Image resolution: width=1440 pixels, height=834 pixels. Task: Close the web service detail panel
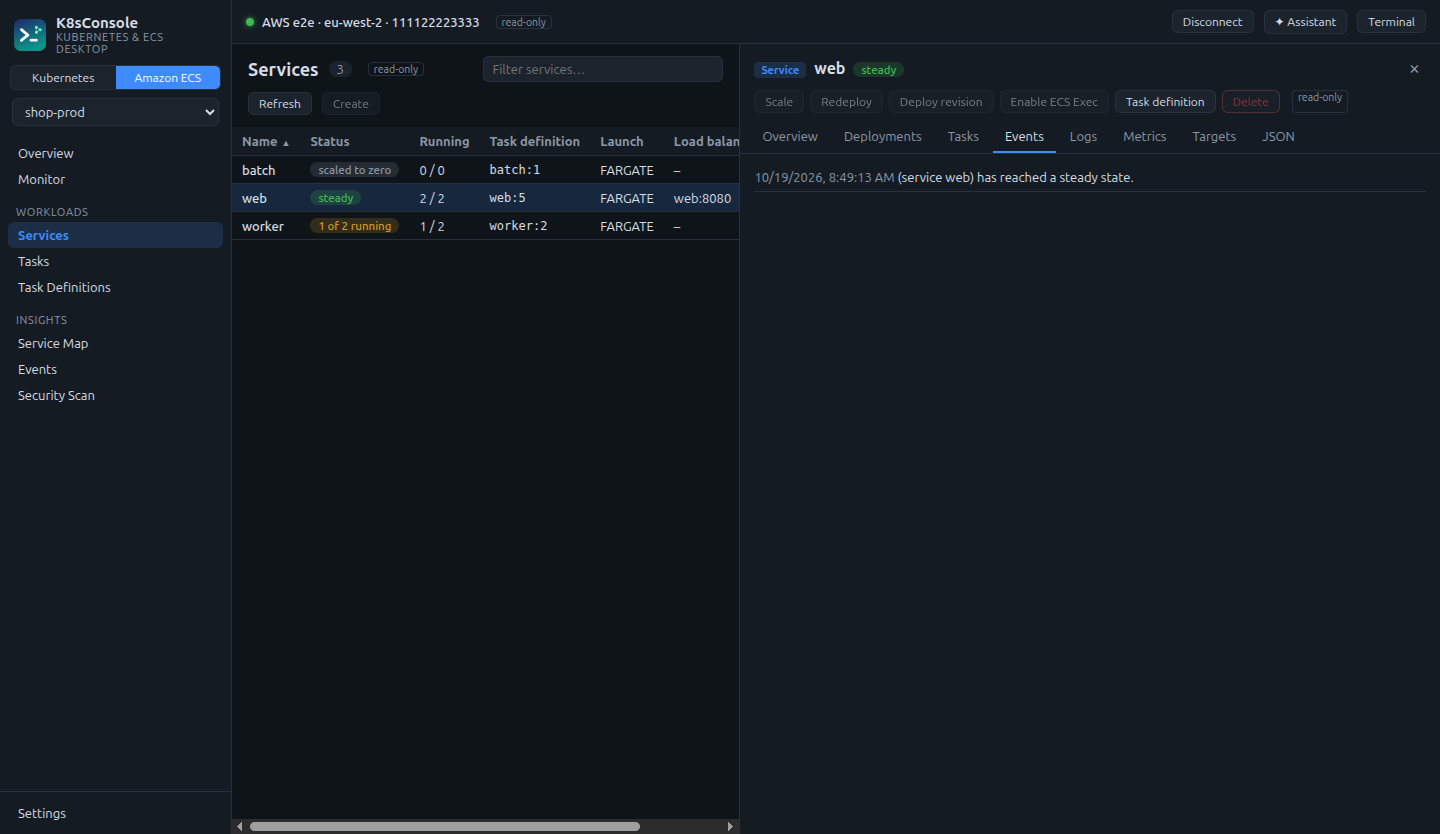click(1414, 69)
